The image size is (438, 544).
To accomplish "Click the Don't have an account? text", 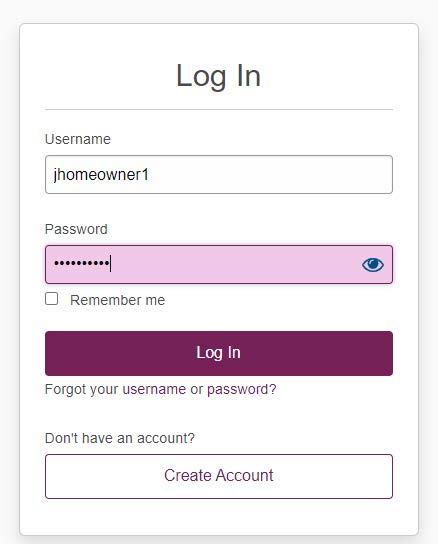I will [x=120, y=438].
